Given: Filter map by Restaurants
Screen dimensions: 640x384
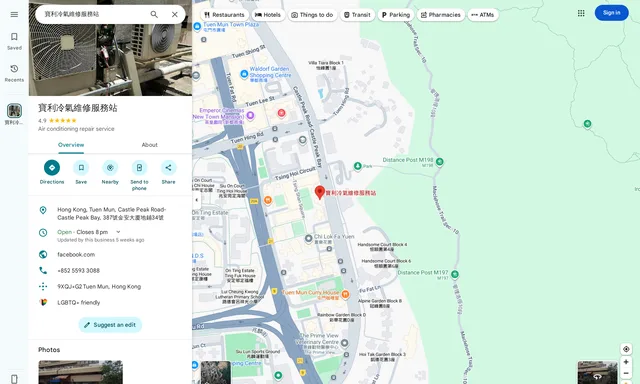Looking at the screenshot, I should tap(224, 15).
